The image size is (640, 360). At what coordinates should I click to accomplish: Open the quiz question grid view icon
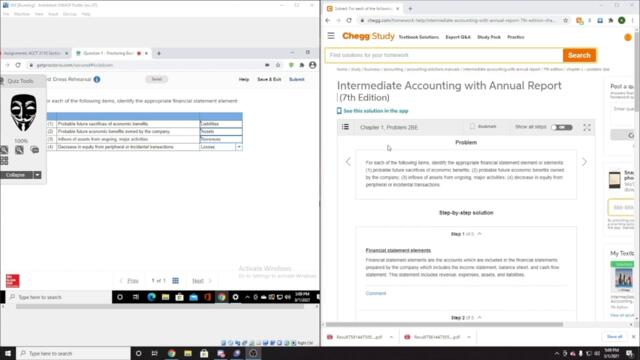click(x=176, y=280)
